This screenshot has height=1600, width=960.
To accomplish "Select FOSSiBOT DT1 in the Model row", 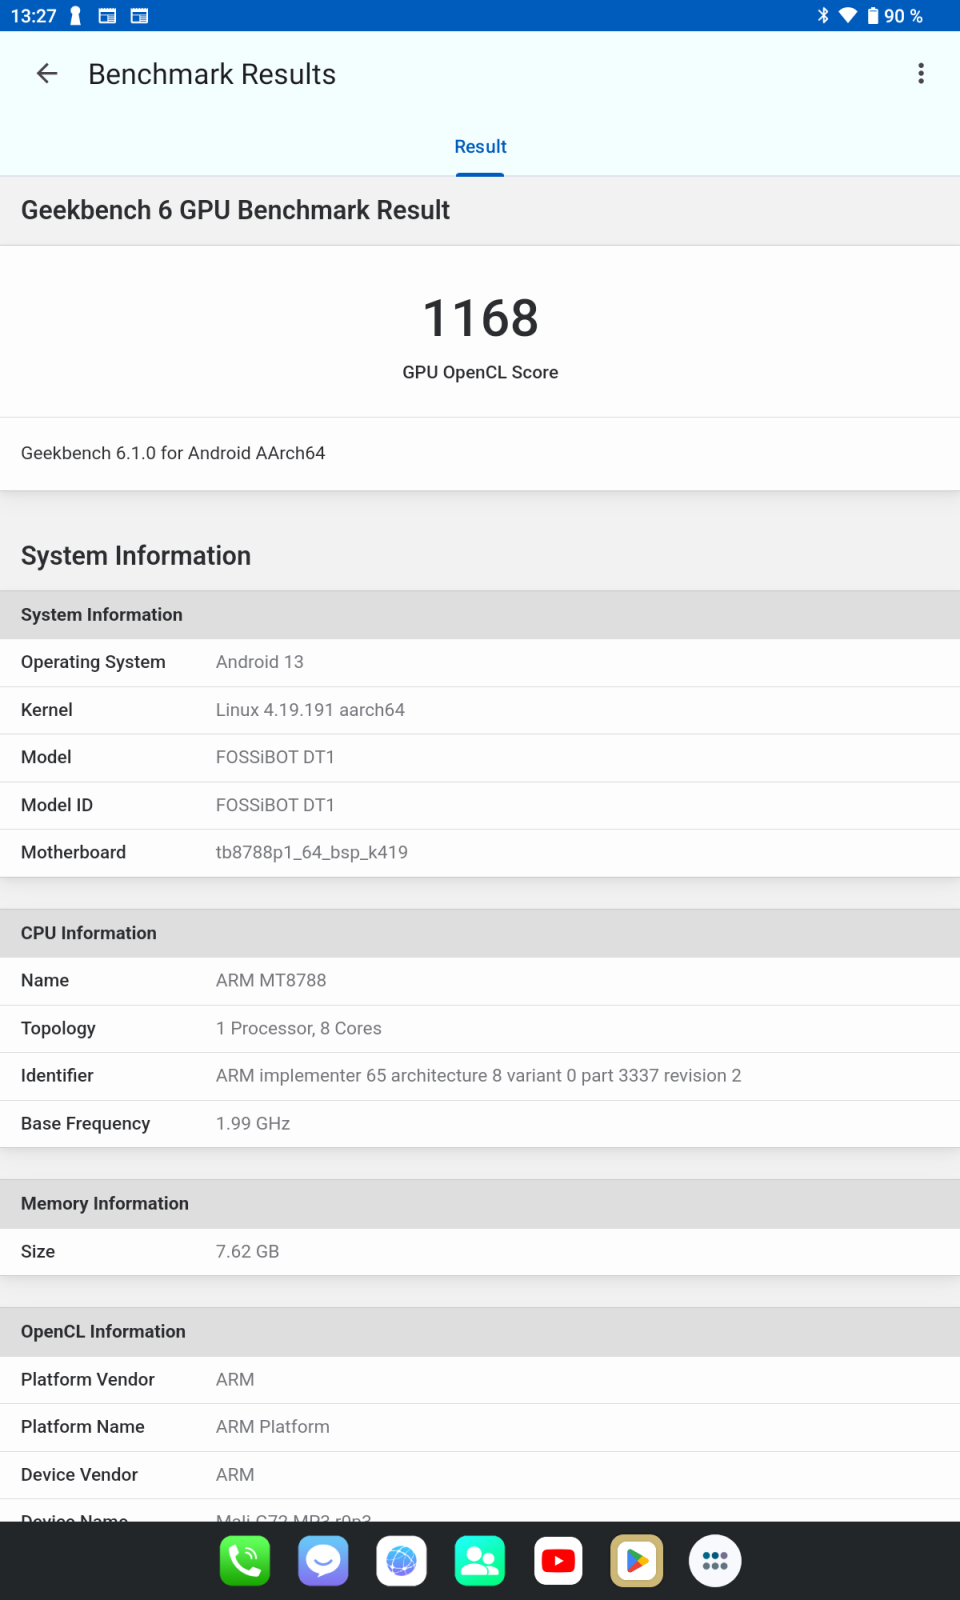I will click(275, 757).
